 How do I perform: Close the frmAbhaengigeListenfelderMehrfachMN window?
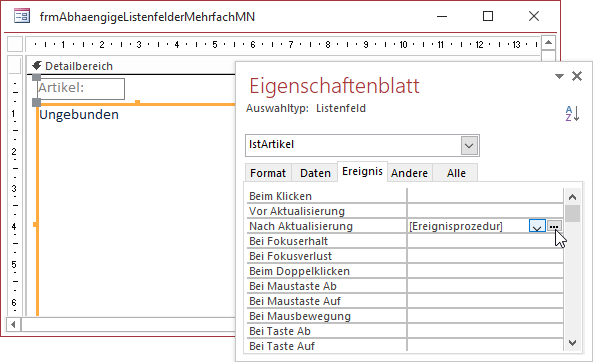click(534, 16)
